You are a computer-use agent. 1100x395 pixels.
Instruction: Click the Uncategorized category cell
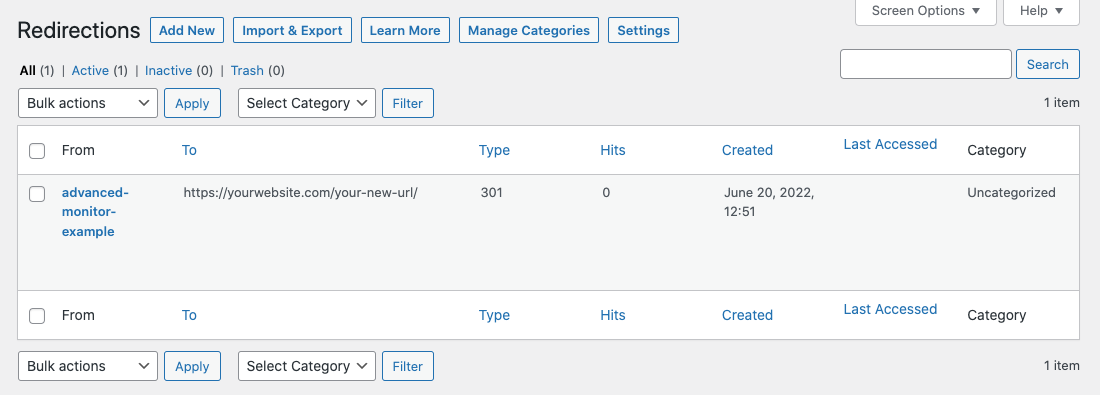coord(1011,192)
